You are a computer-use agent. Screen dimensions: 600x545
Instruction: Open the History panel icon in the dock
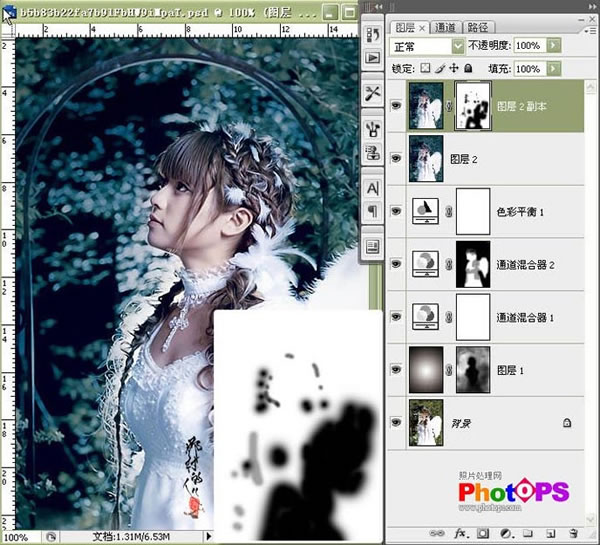click(372, 34)
